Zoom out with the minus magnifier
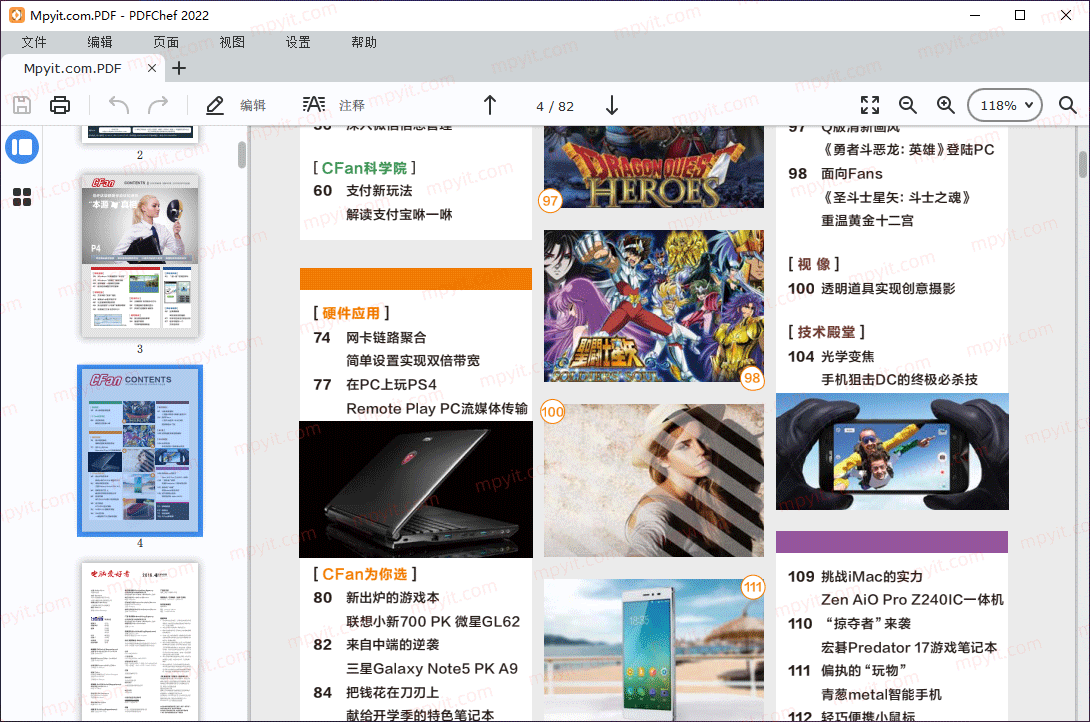 907,105
